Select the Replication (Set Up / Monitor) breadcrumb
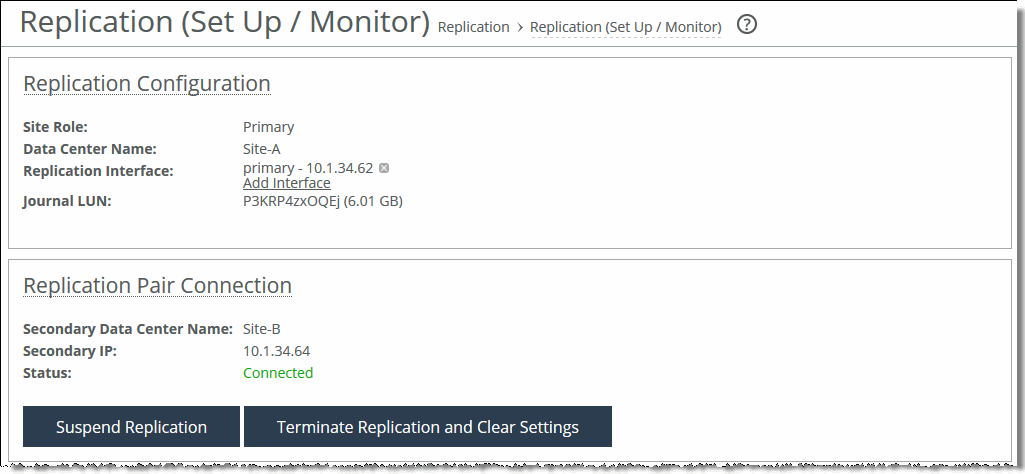The image size is (1025, 474). point(626,27)
